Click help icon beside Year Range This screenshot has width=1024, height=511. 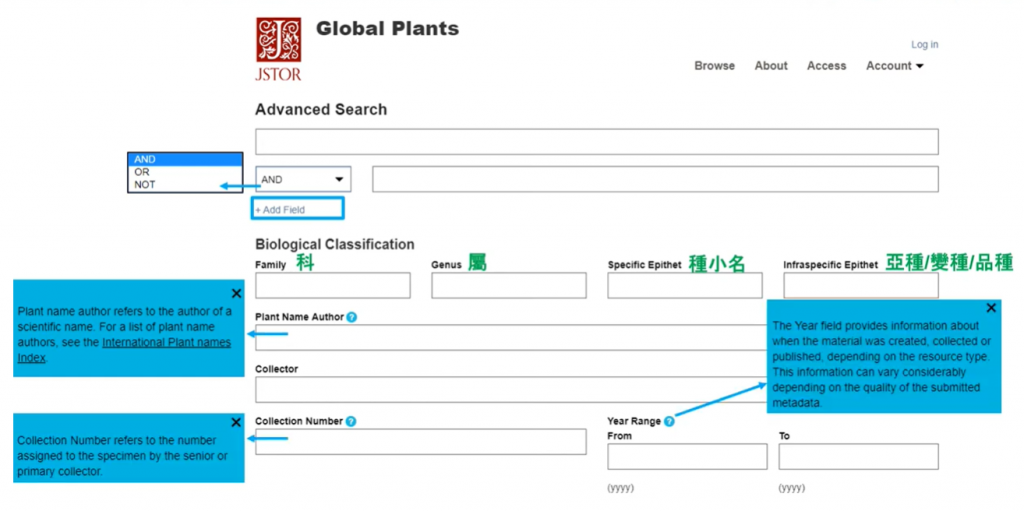[669, 422]
